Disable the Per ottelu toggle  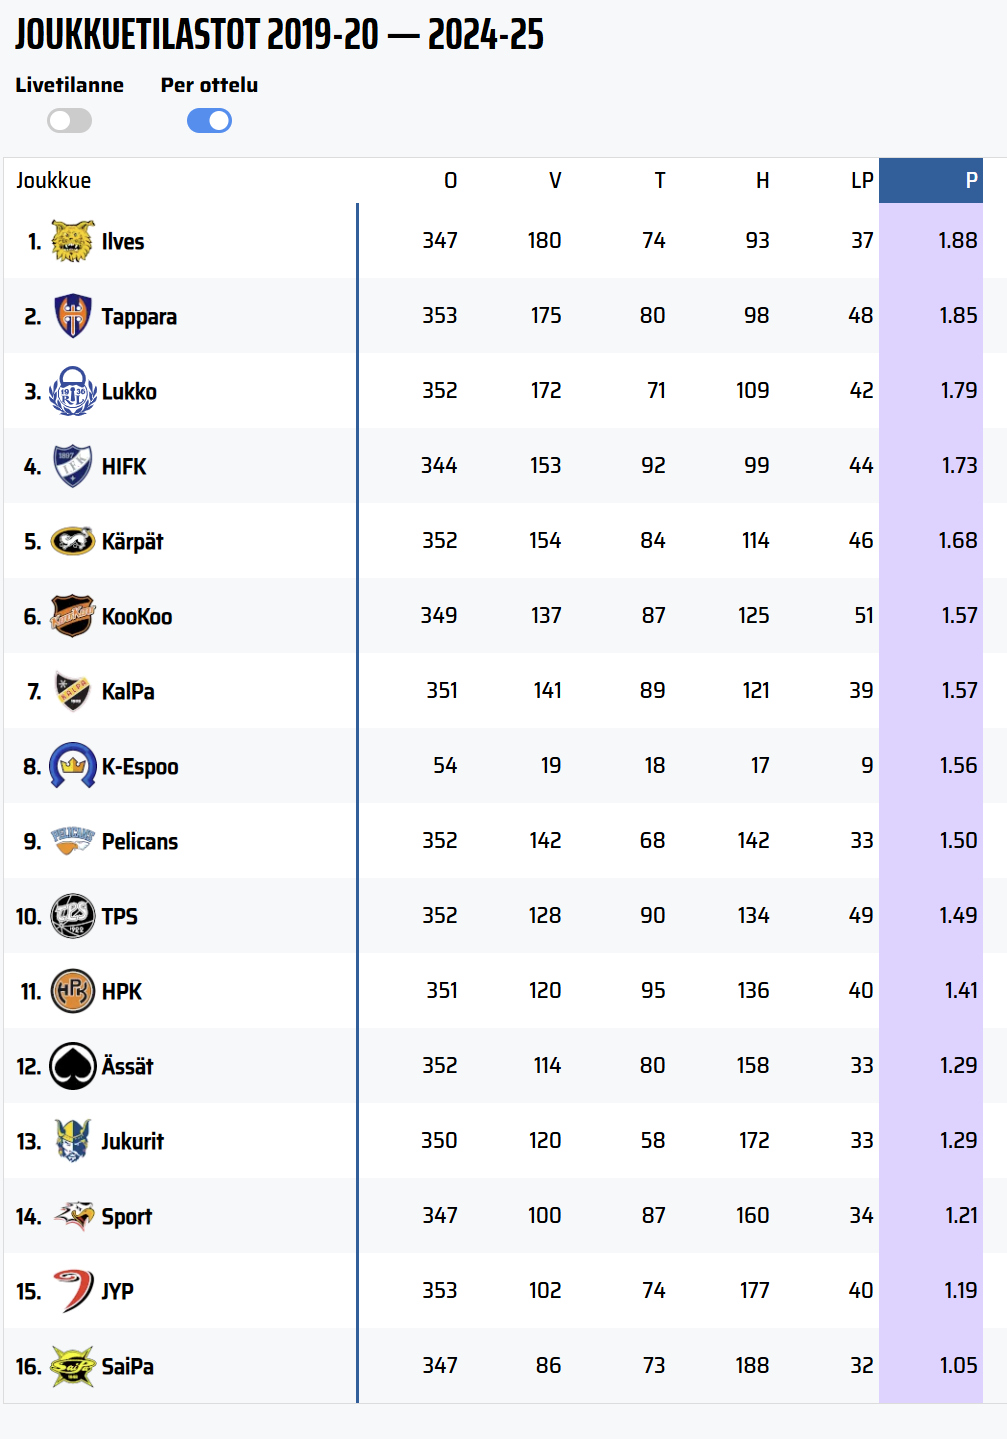point(209,121)
